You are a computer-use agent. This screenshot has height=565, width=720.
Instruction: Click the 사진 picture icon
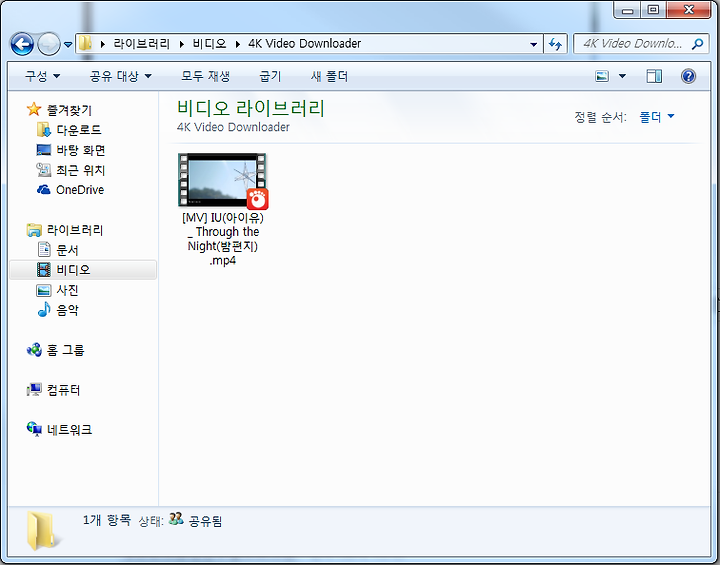[x=44, y=290]
